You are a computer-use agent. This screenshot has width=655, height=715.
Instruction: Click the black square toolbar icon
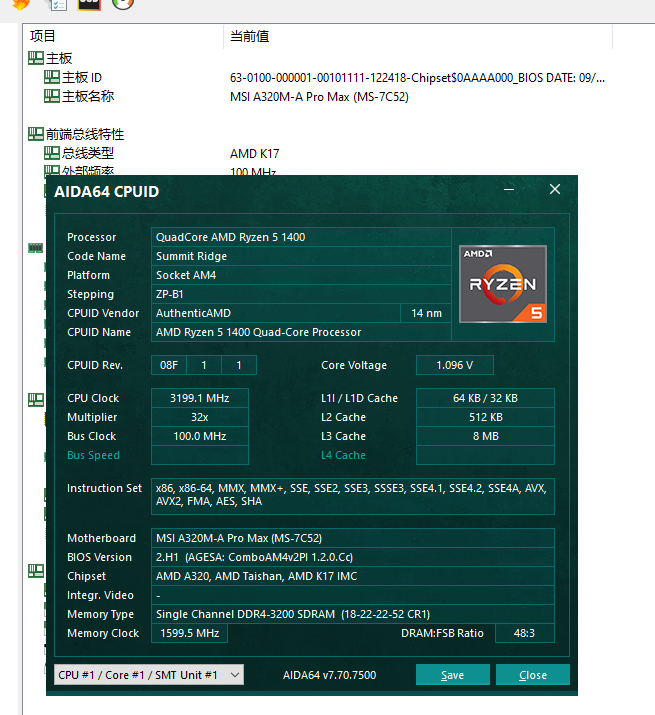pyautogui.click(x=89, y=3)
